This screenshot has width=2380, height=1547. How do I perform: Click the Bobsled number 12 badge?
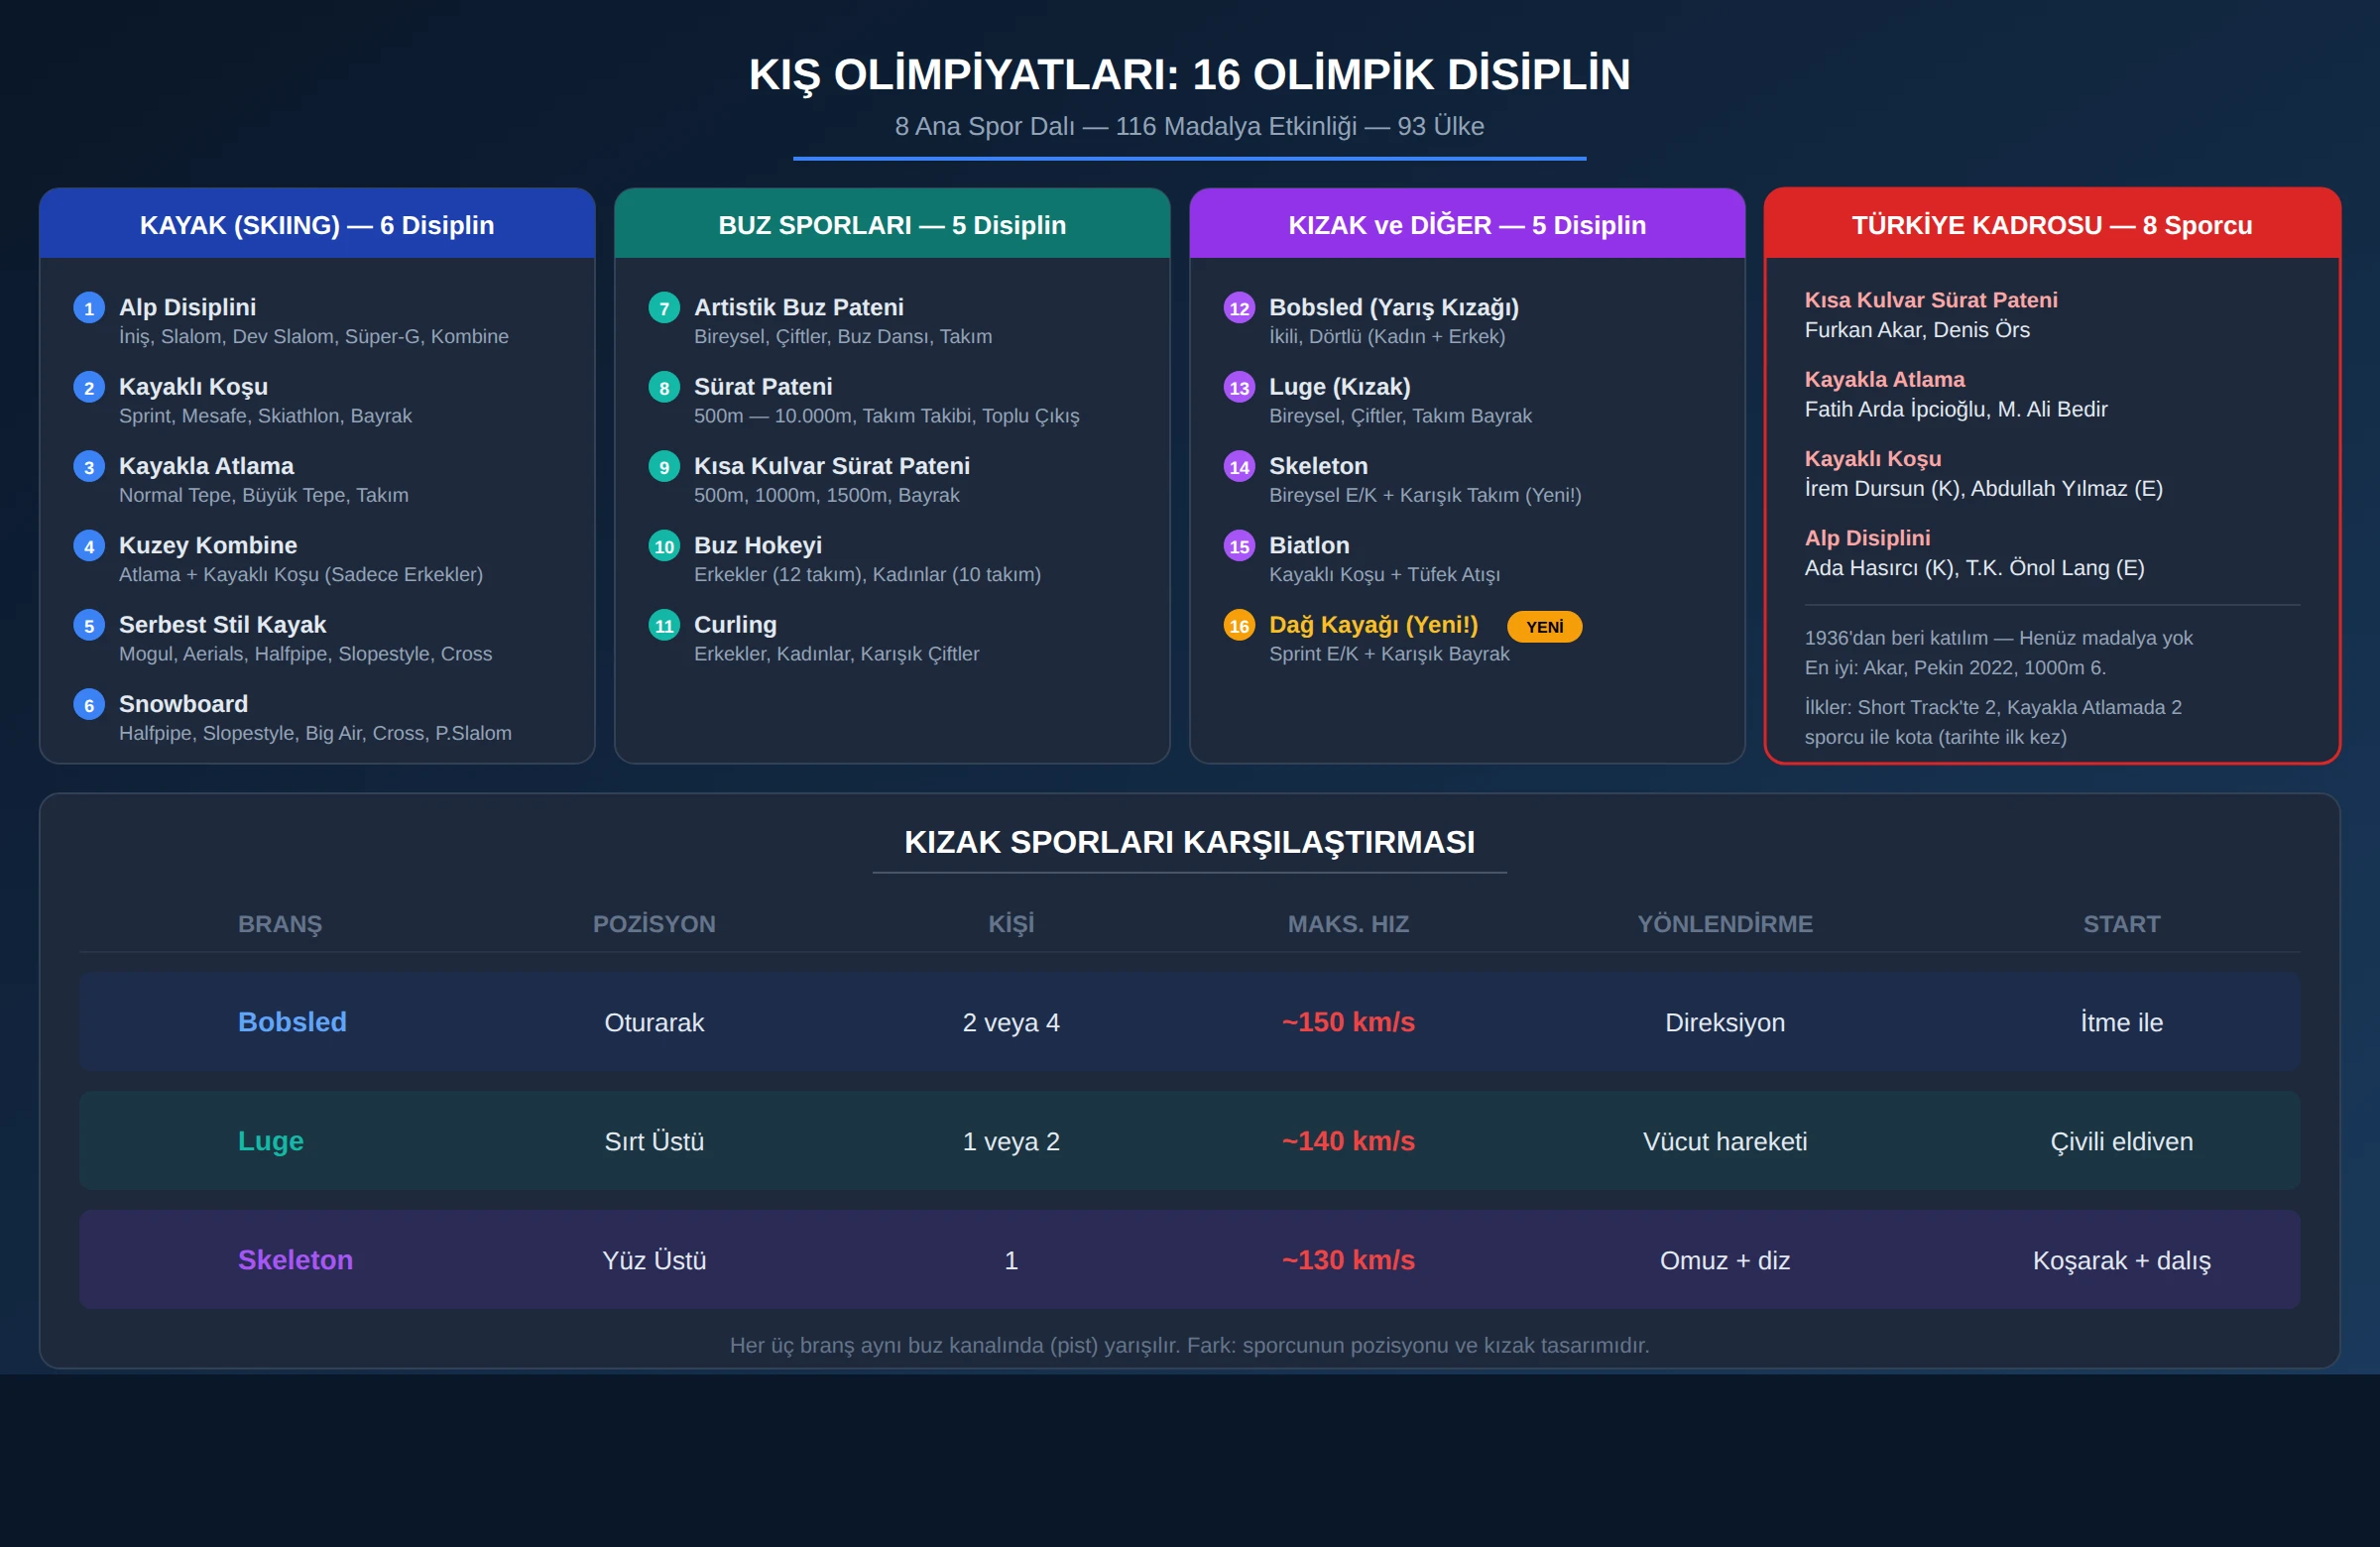click(x=1239, y=308)
